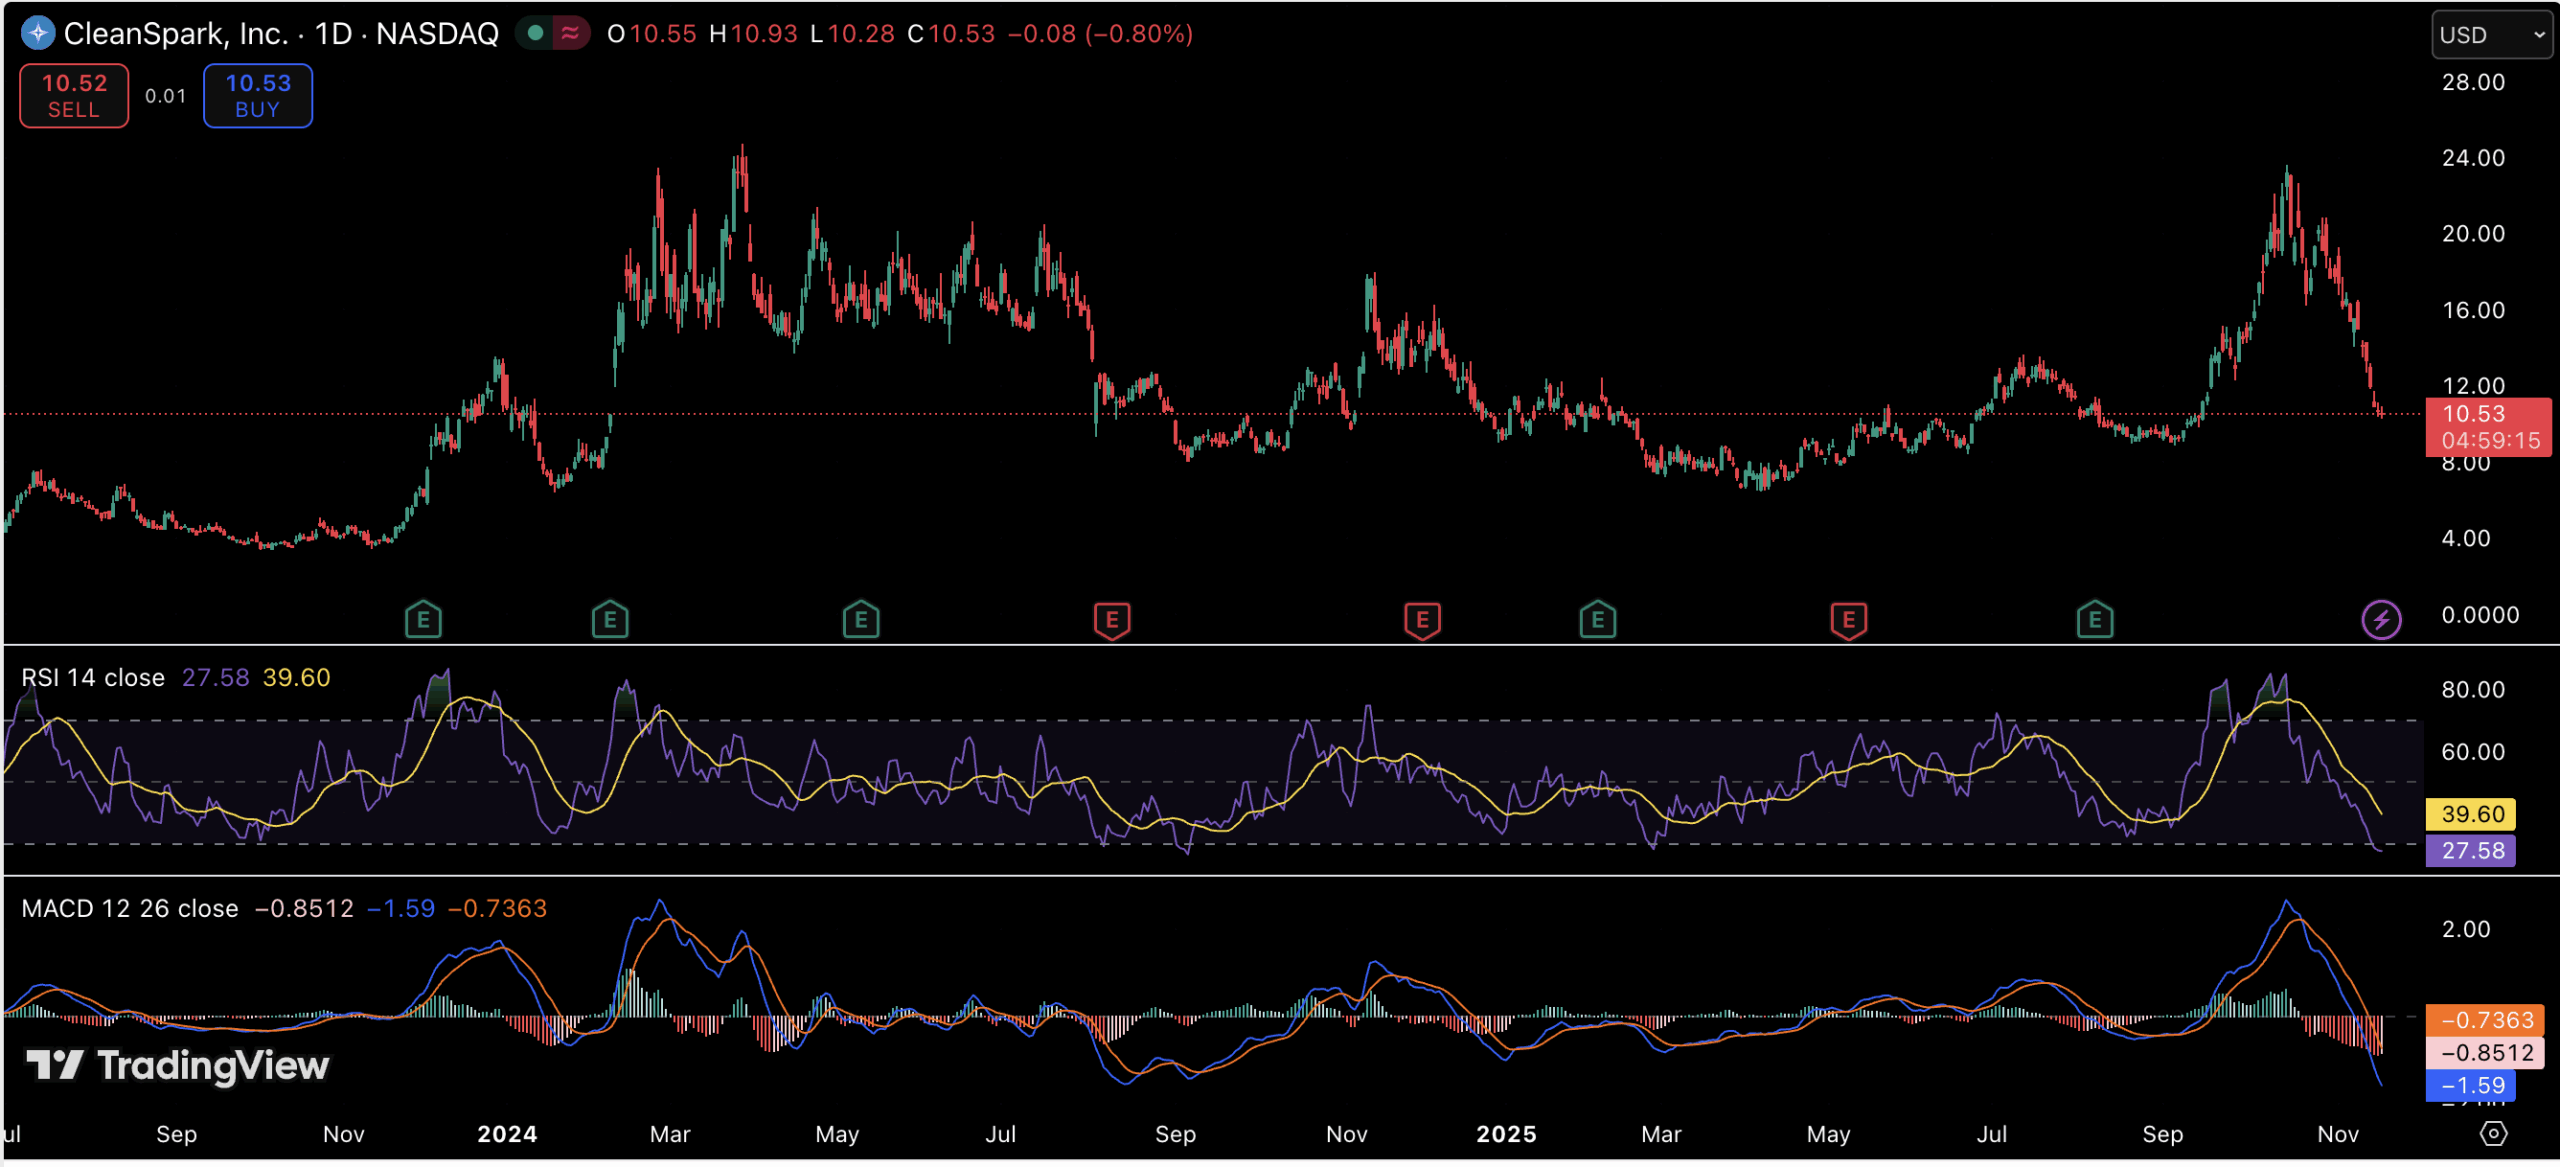Click the red earnings marker near December 2024

pyautogui.click(x=1421, y=620)
